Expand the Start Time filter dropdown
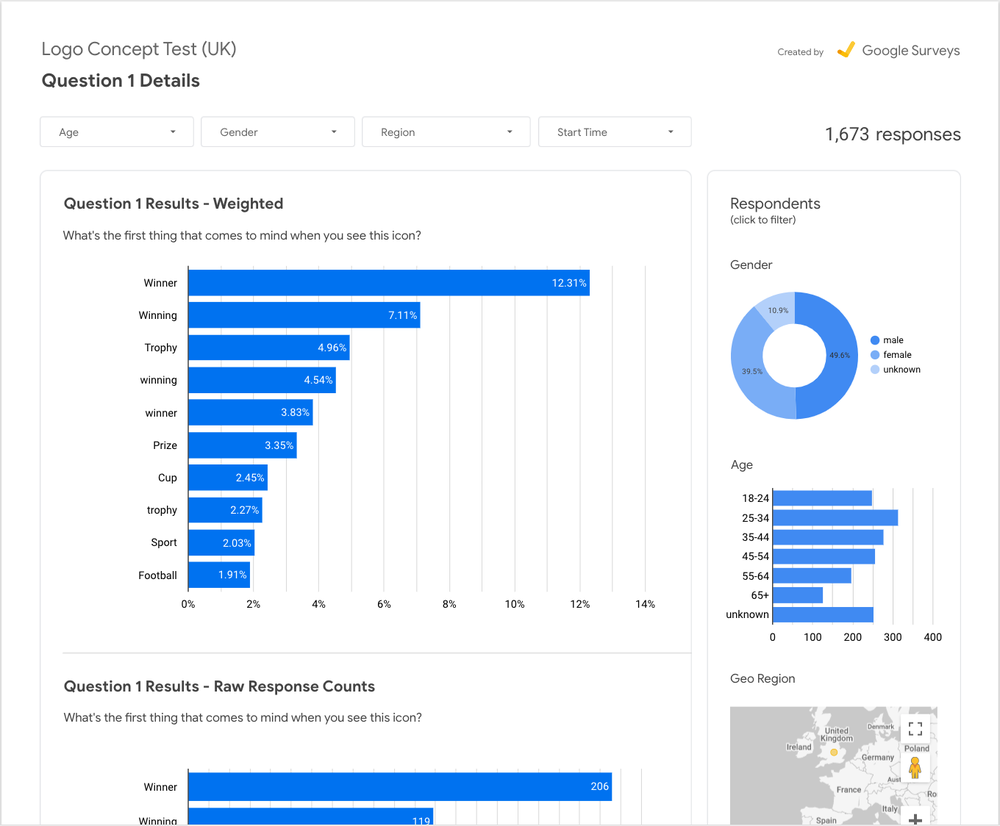Viewport: 1000px width, 826px height. click(x=614, y=132)
